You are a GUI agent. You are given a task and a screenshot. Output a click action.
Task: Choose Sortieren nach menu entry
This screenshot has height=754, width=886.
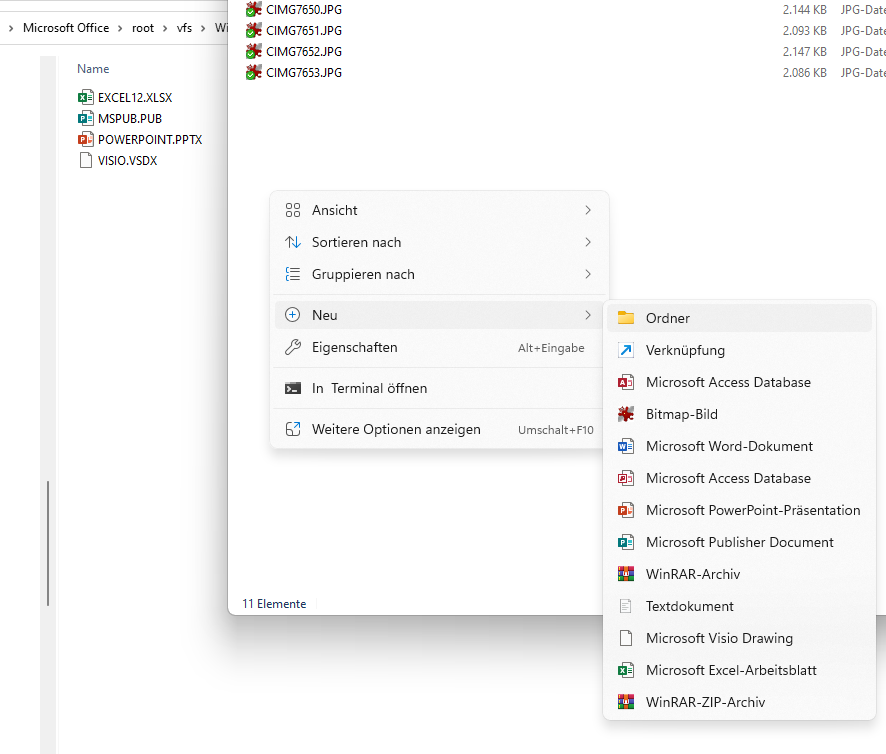pos(439,242)
